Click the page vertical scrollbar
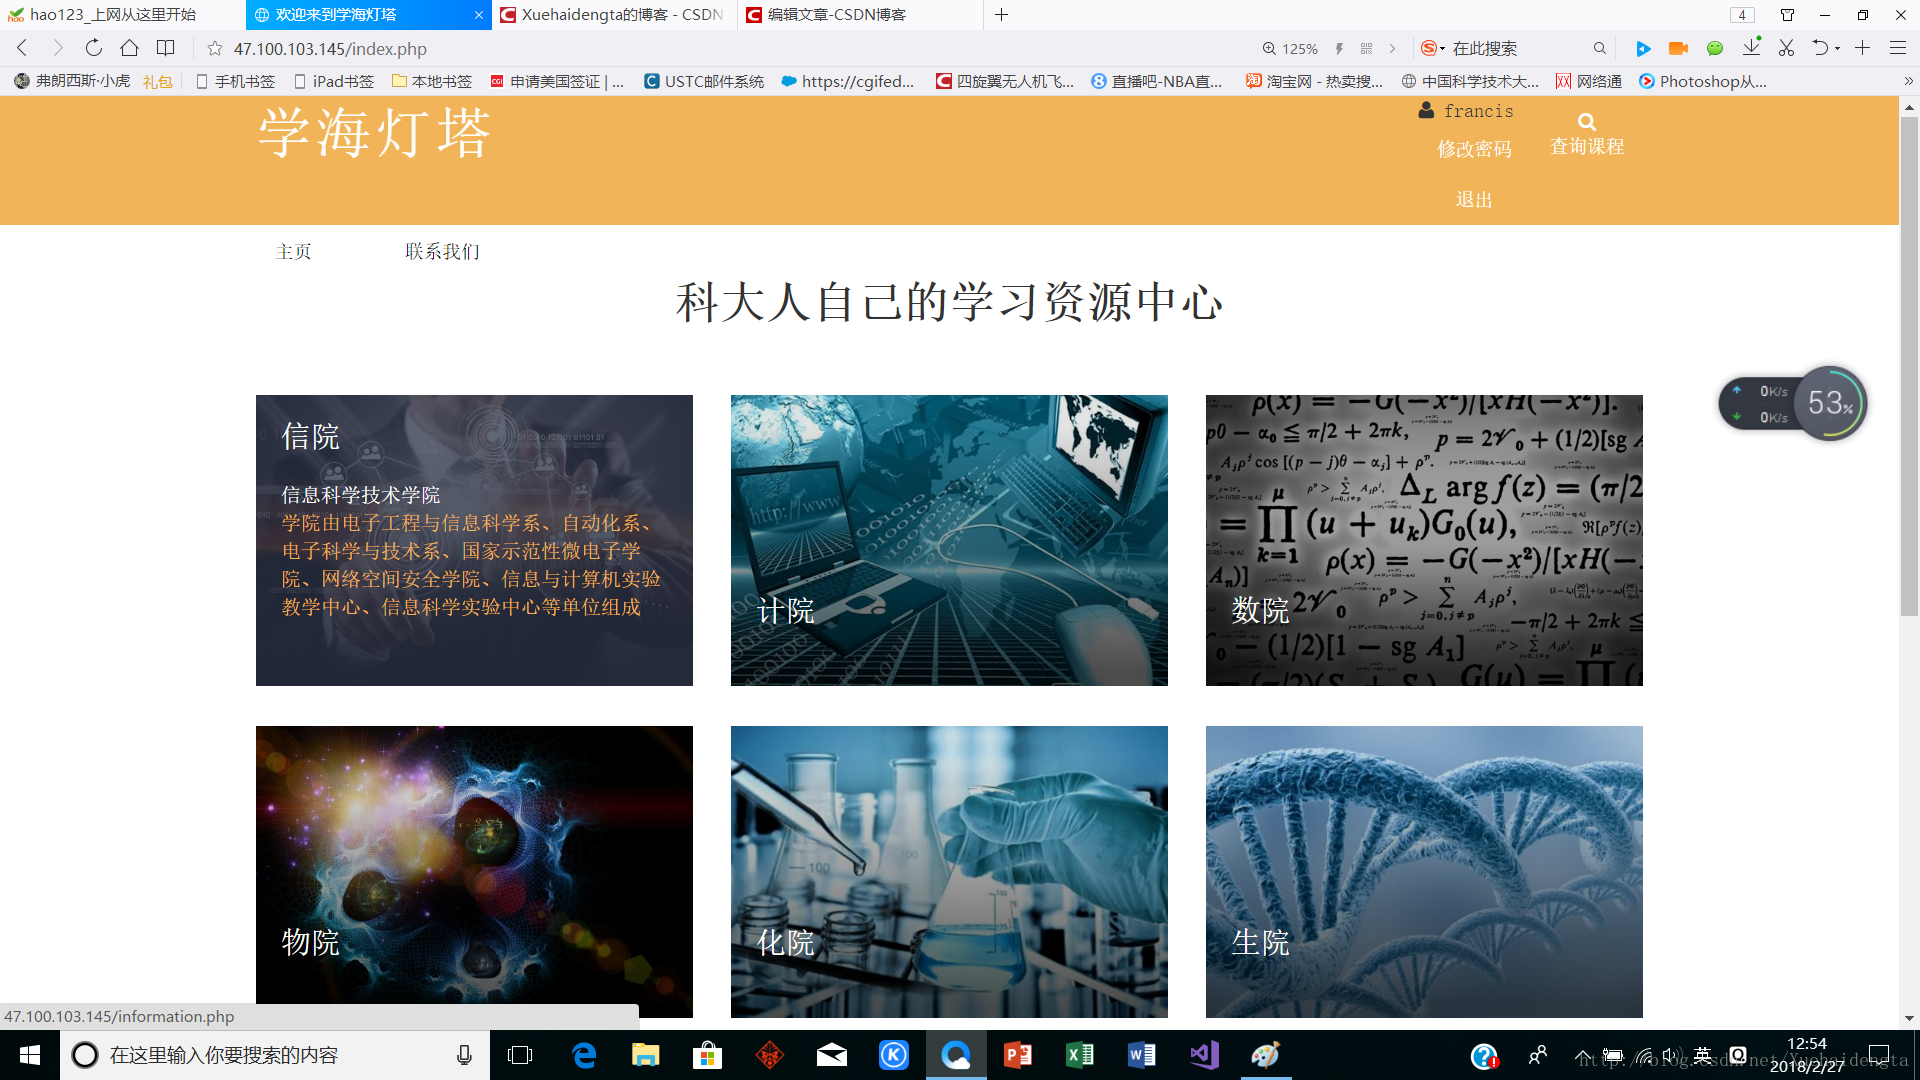The width and height of the screenshot is (1920, 1080). point(1909,366)
